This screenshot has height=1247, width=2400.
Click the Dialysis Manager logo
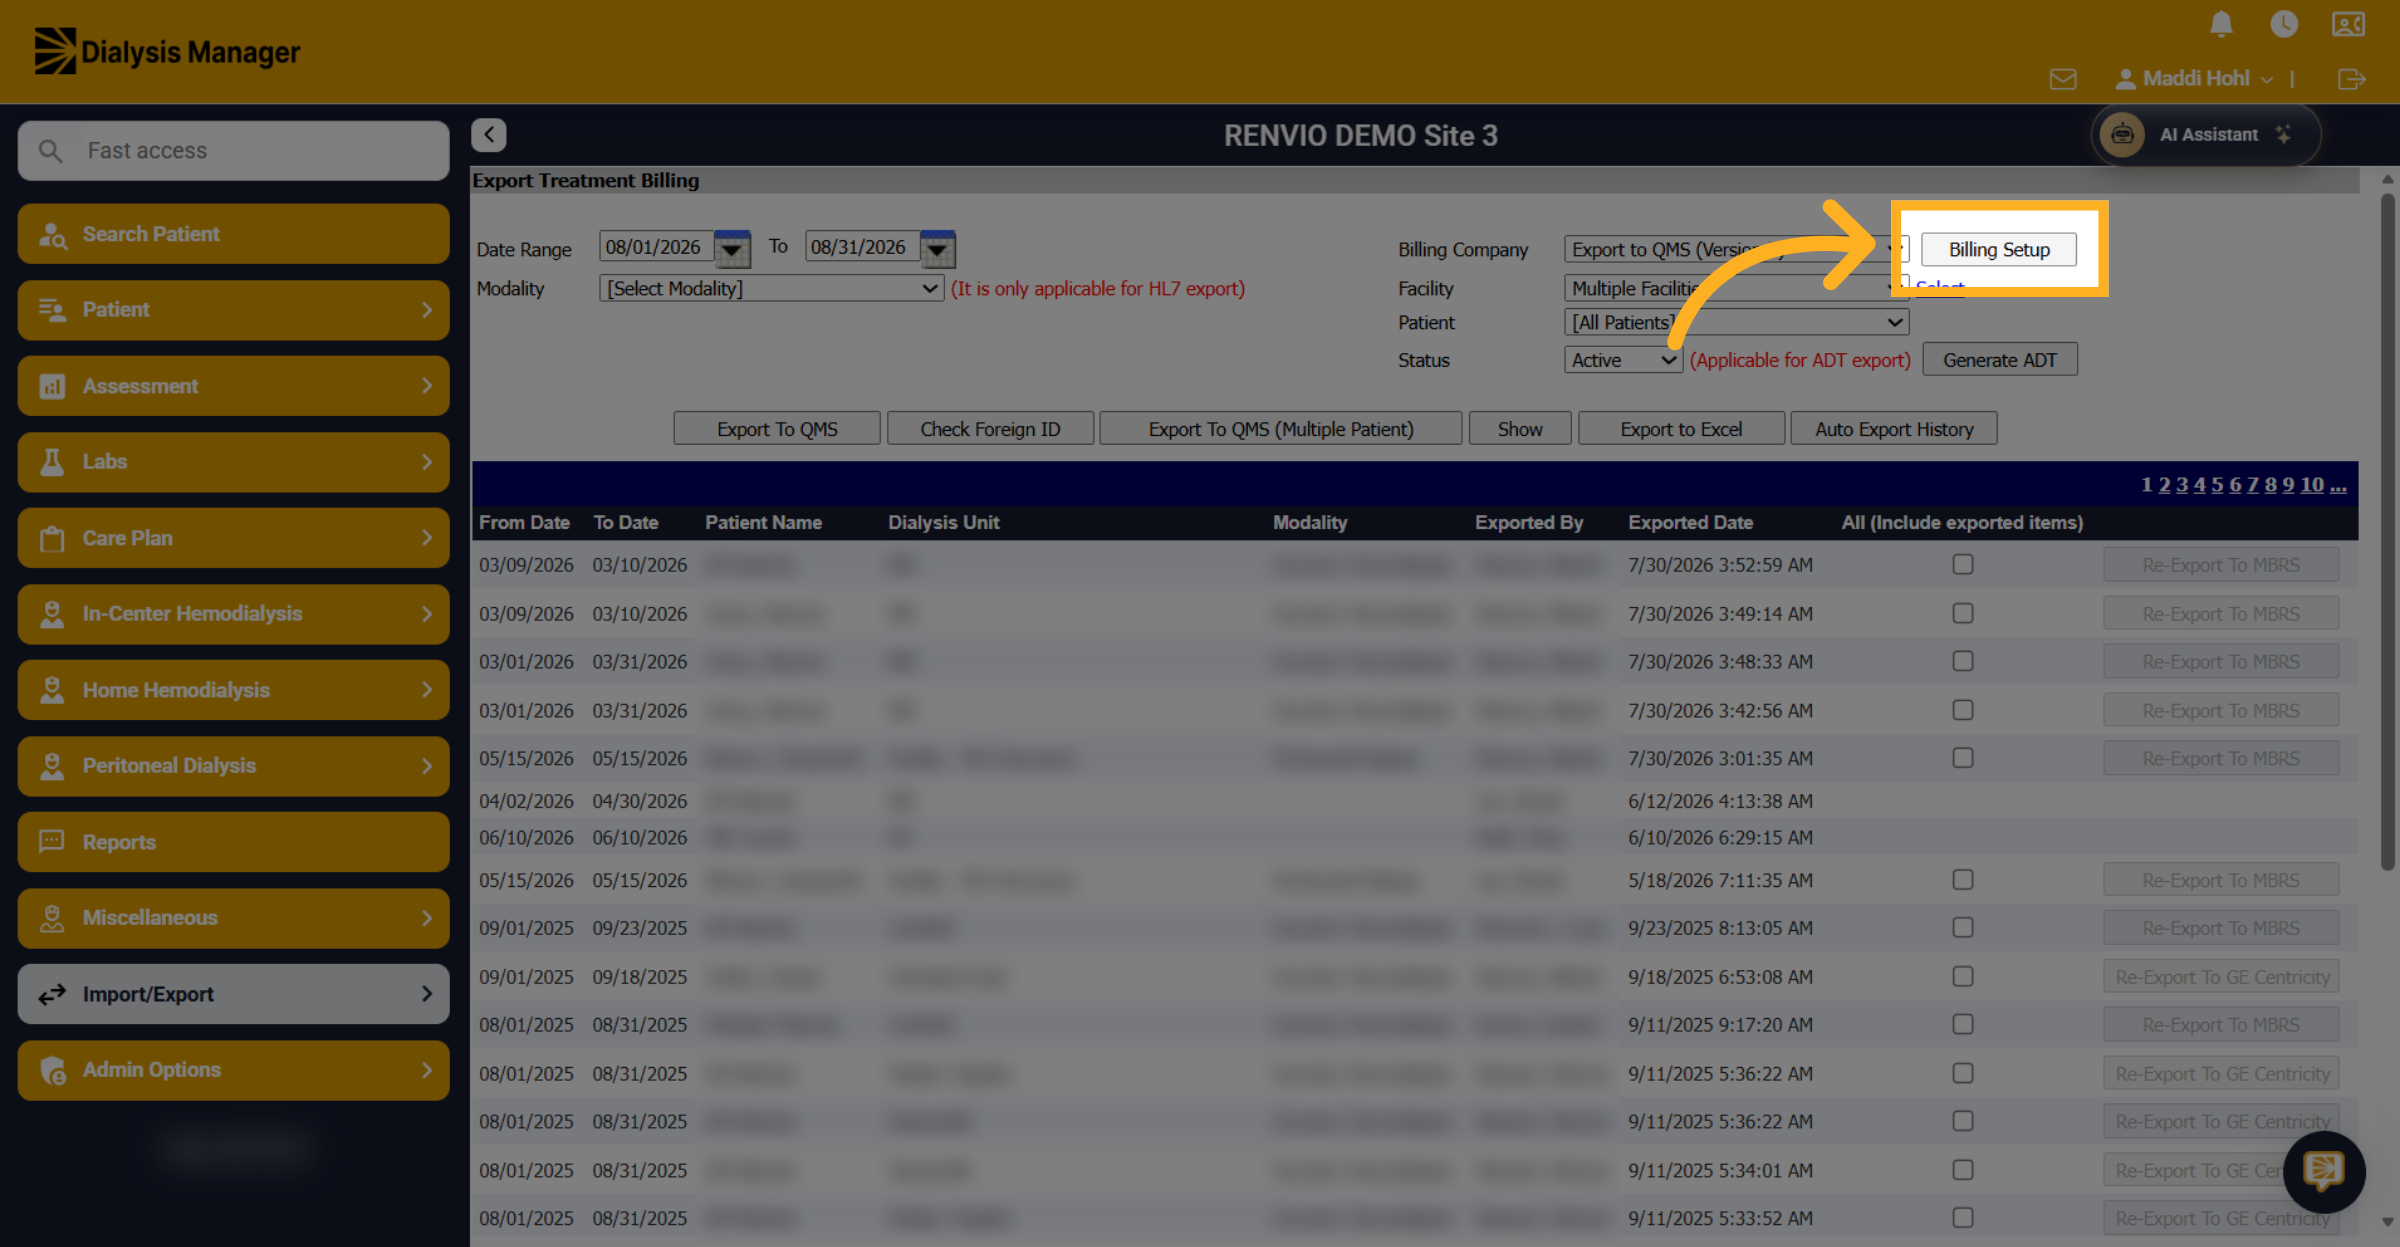click(x=167, y=51)
